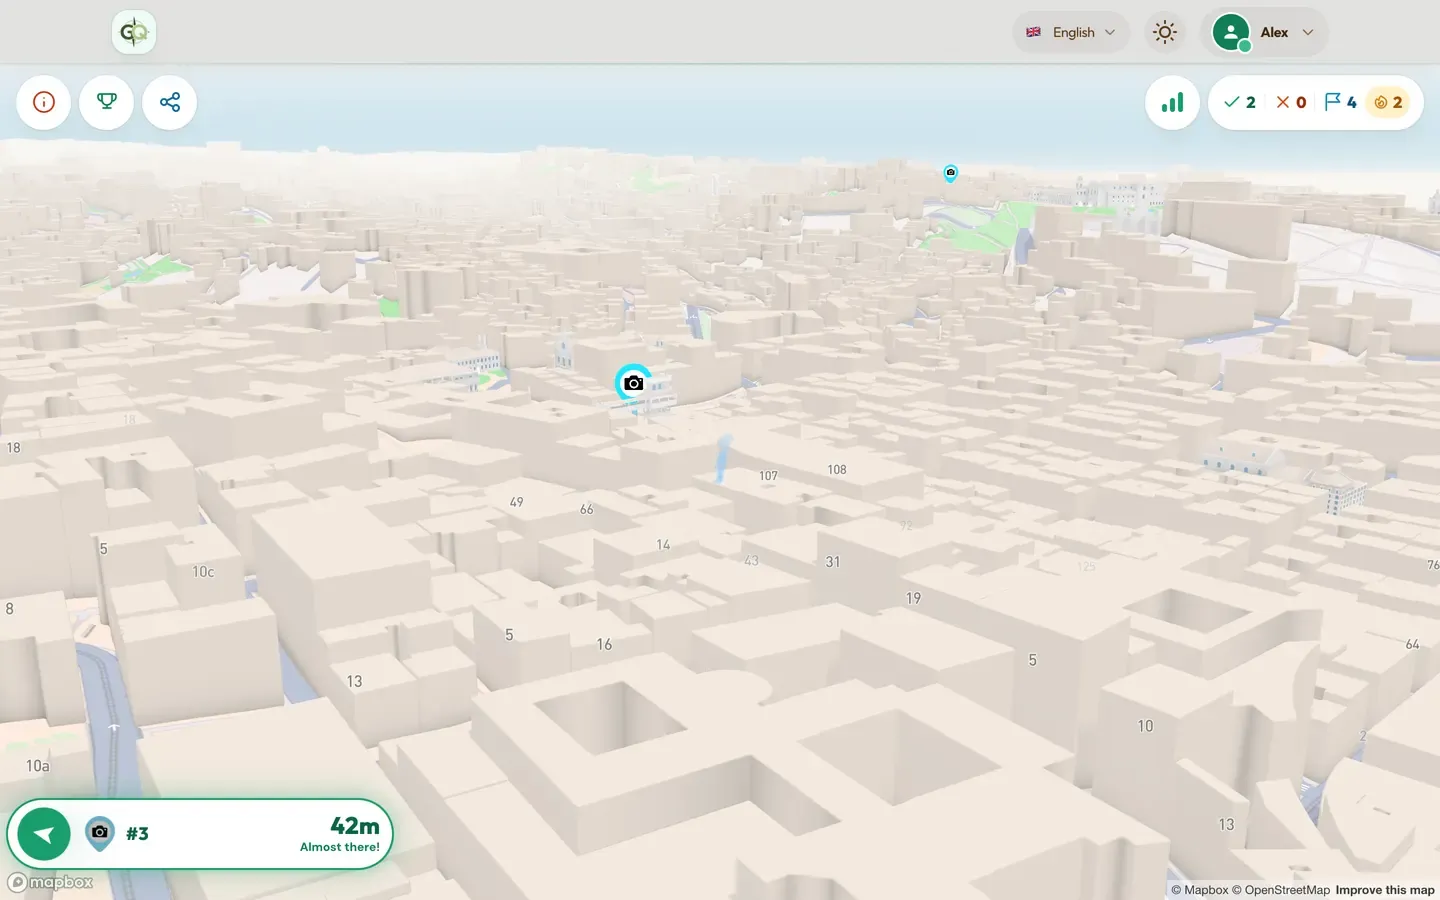Click the UK flag language icon
This screenshot has width=1440, height=900.
tap(1034, 32)
